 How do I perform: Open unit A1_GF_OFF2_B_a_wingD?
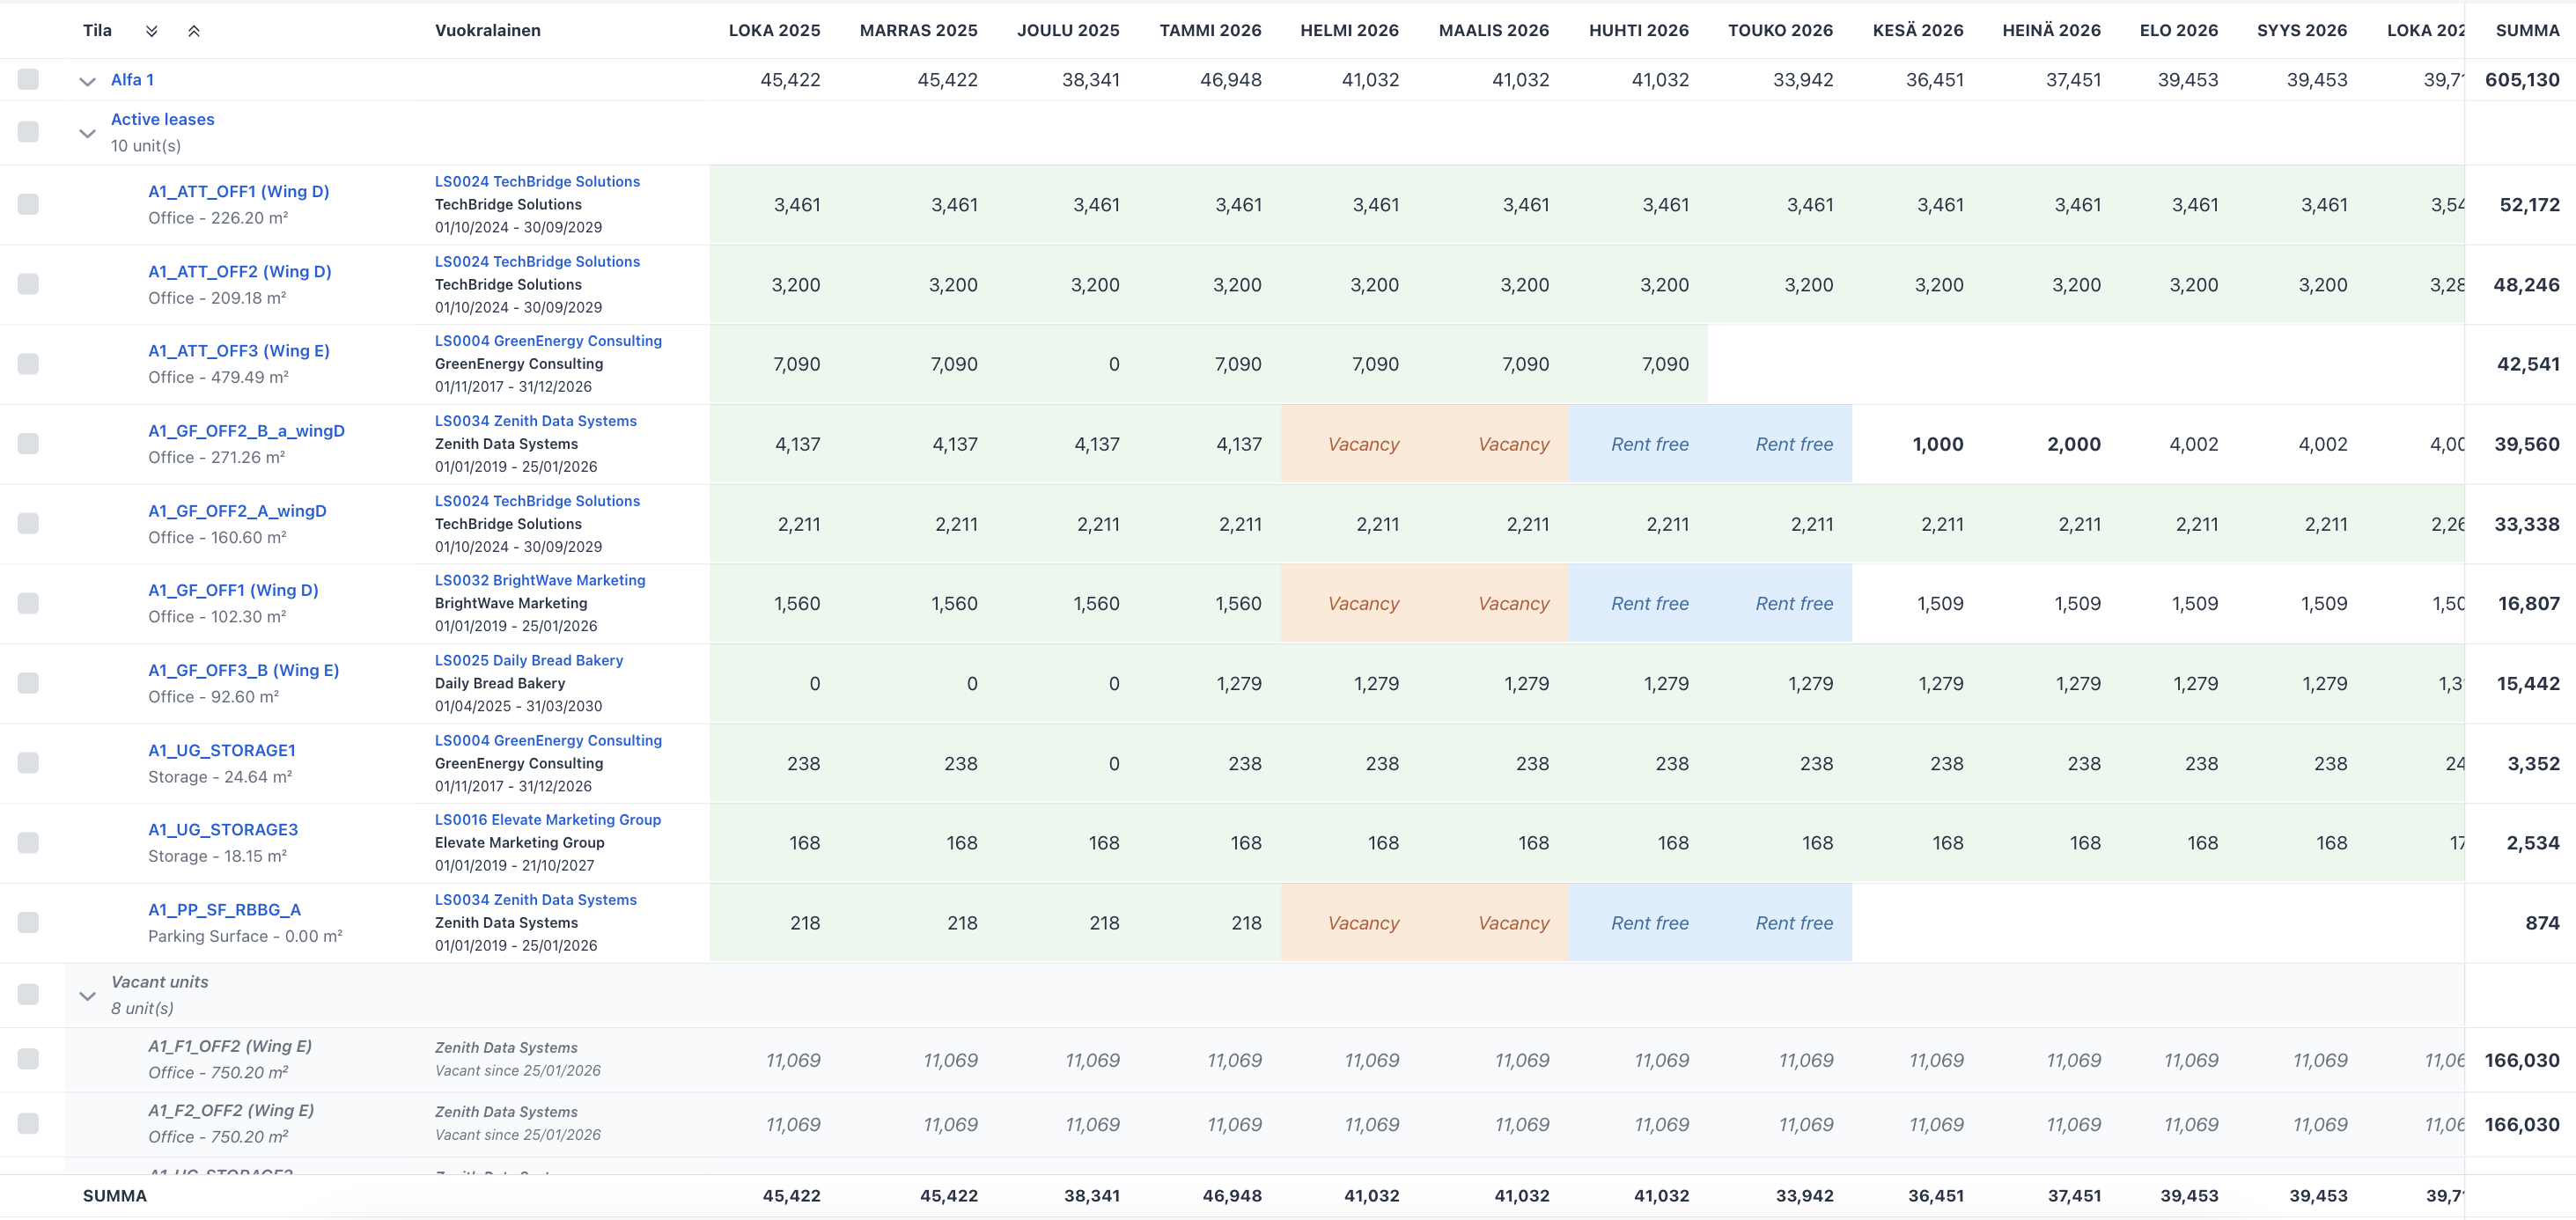click(x=246, y=431)
